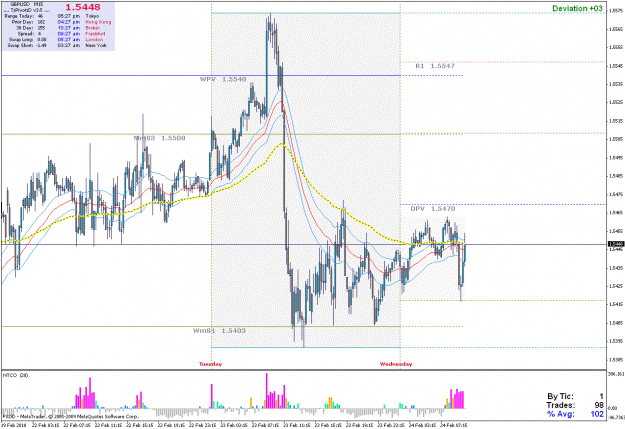
Task: Click the 24 Feb 07:15 time axis label
Action: pyautogui.click(x=454, y=425)
